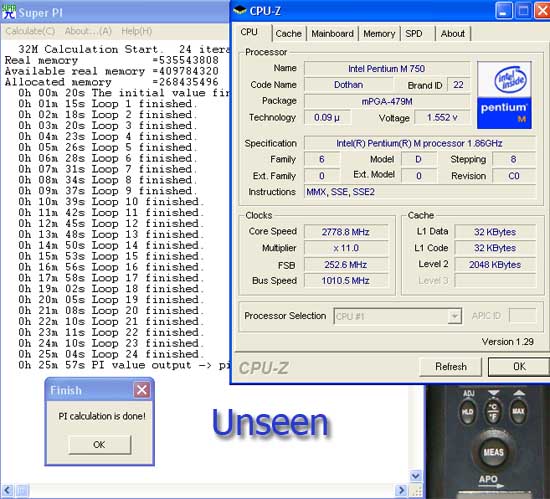Click the revision value 'C0'
This screenshot has height=499, width=550.
click(x=514, y=176)
